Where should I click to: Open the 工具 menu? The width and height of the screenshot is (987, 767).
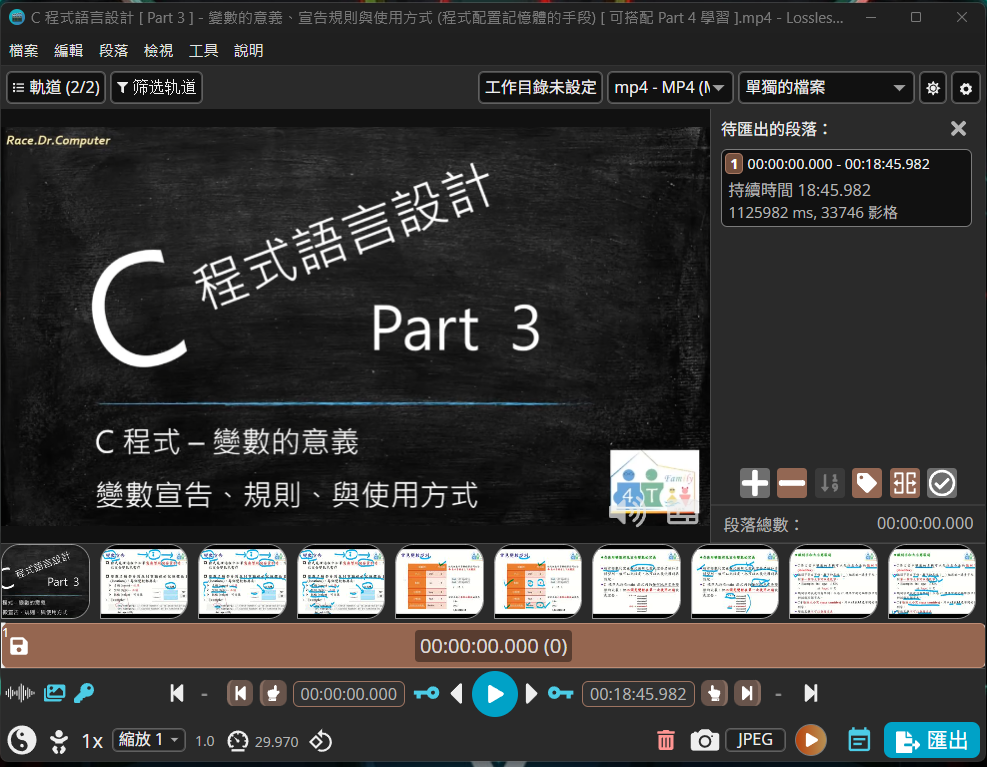coord(204,51)
